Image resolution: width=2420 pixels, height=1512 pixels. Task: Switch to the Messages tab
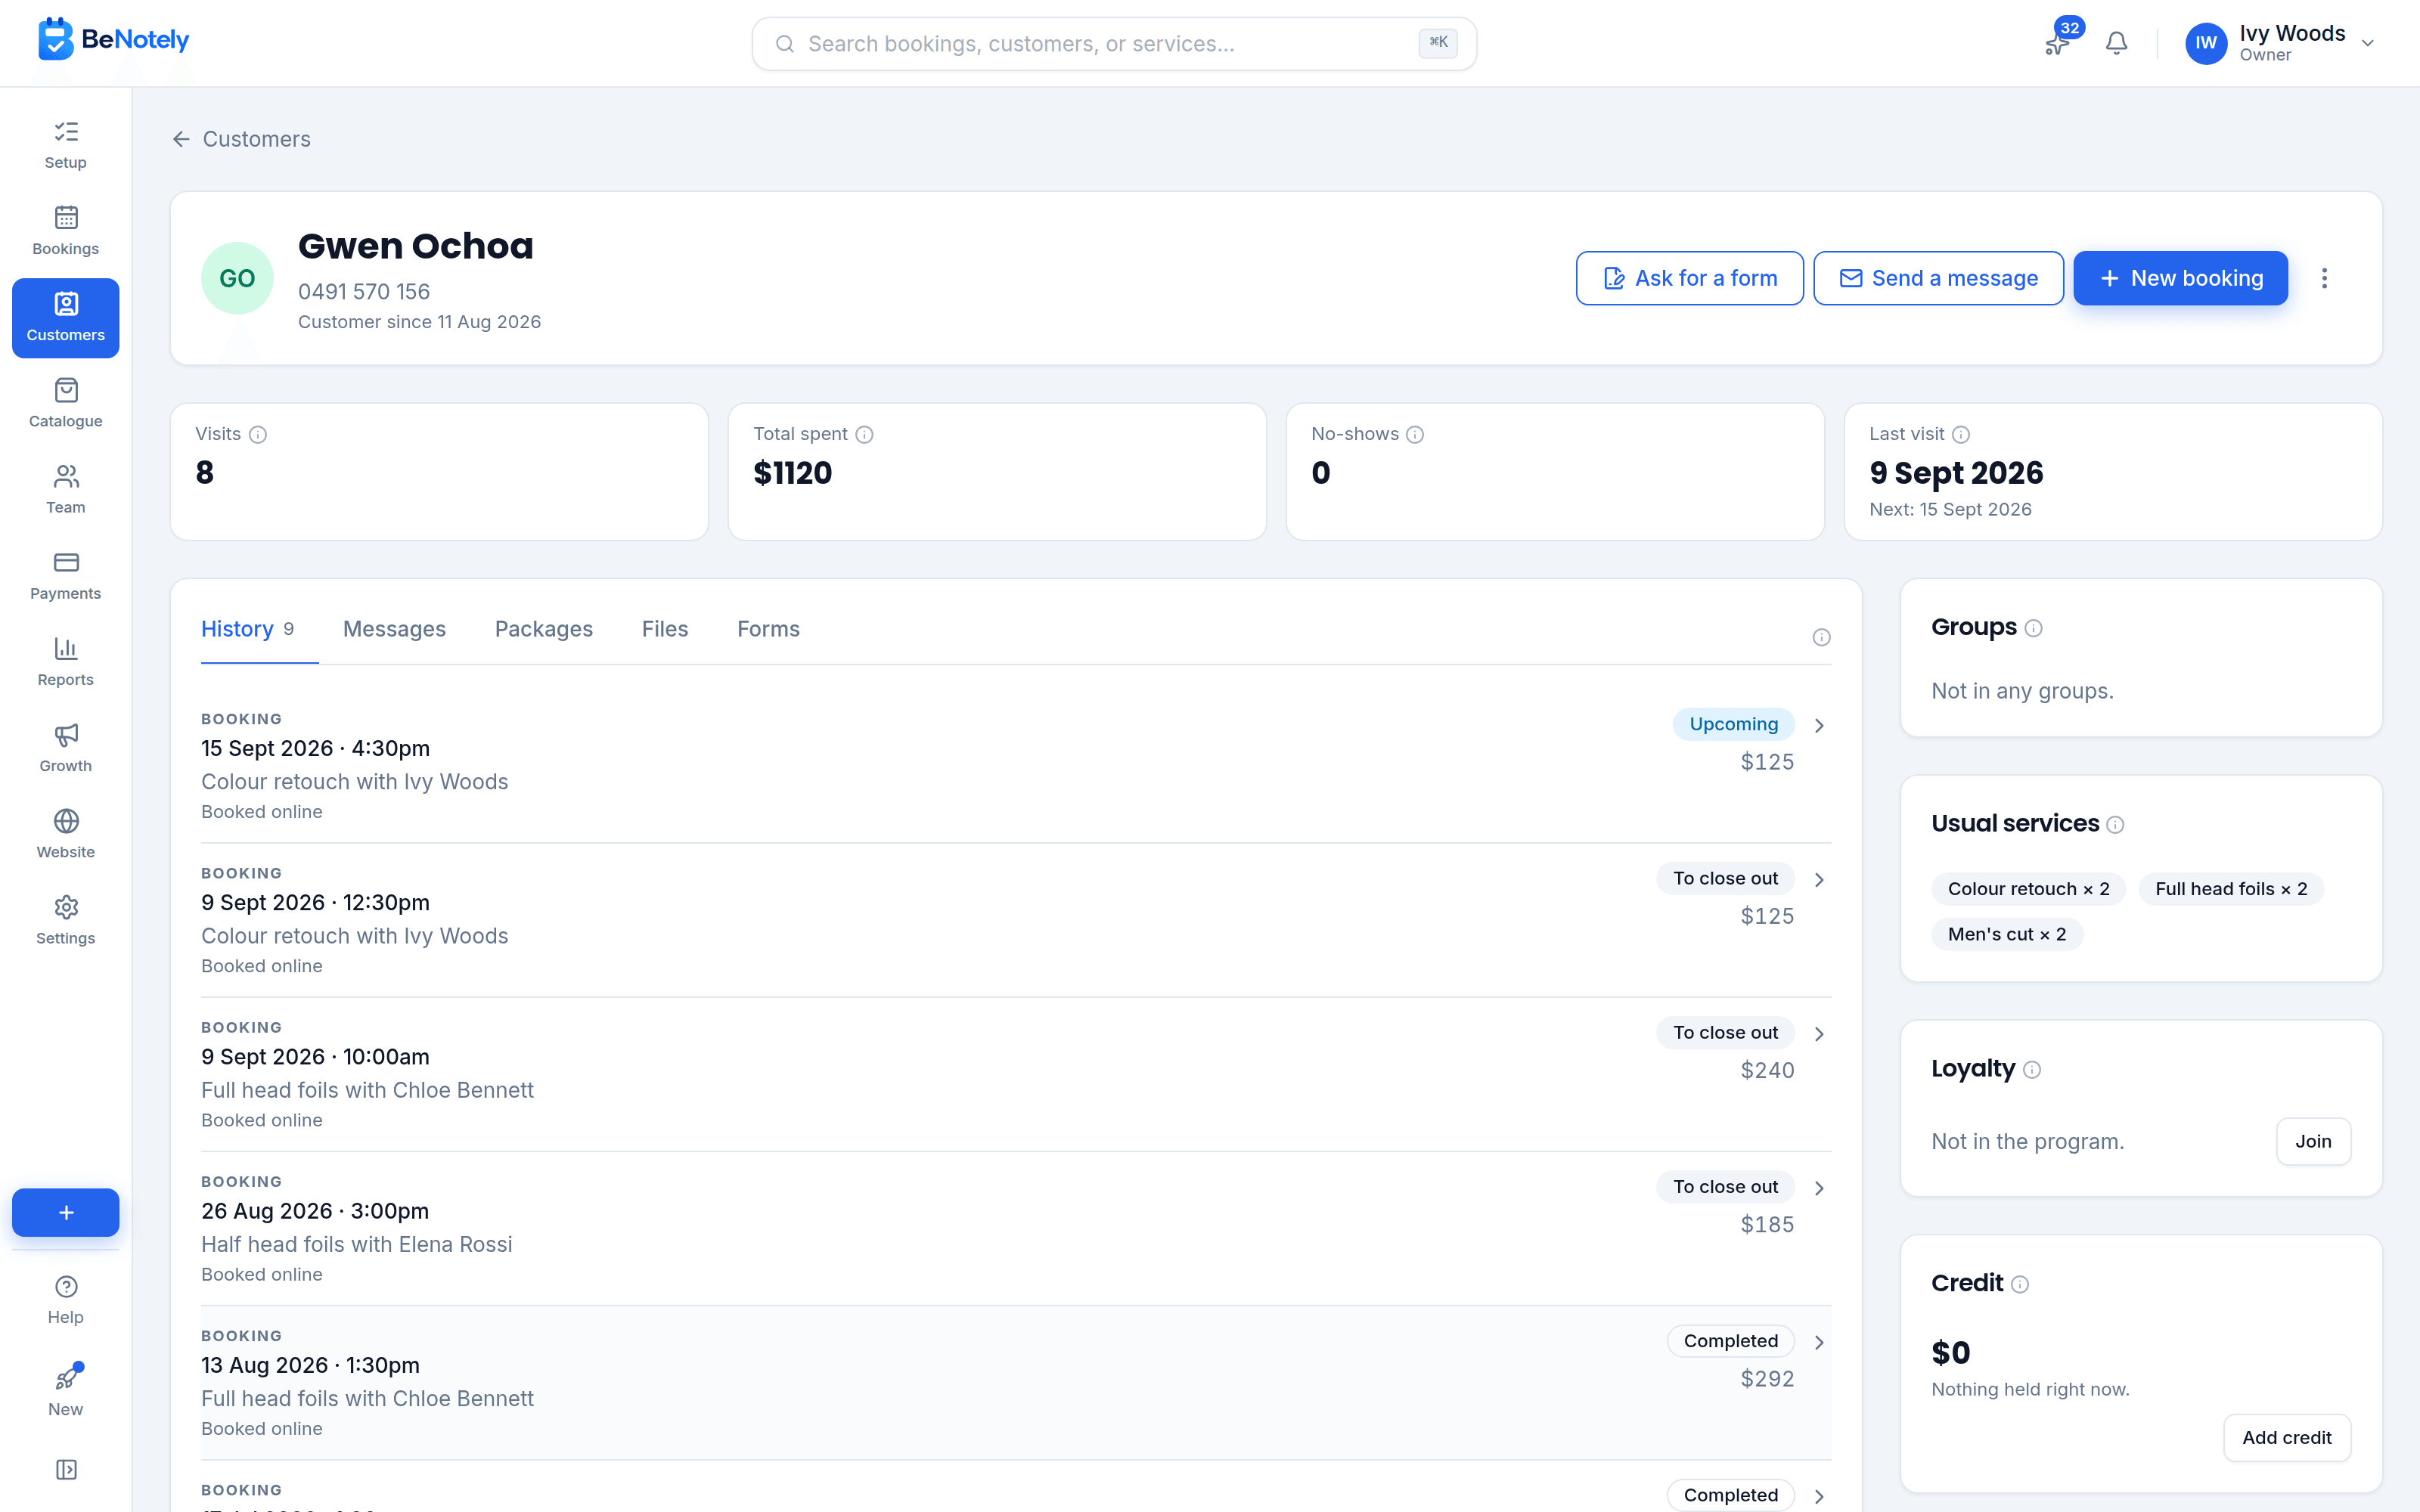394,629
